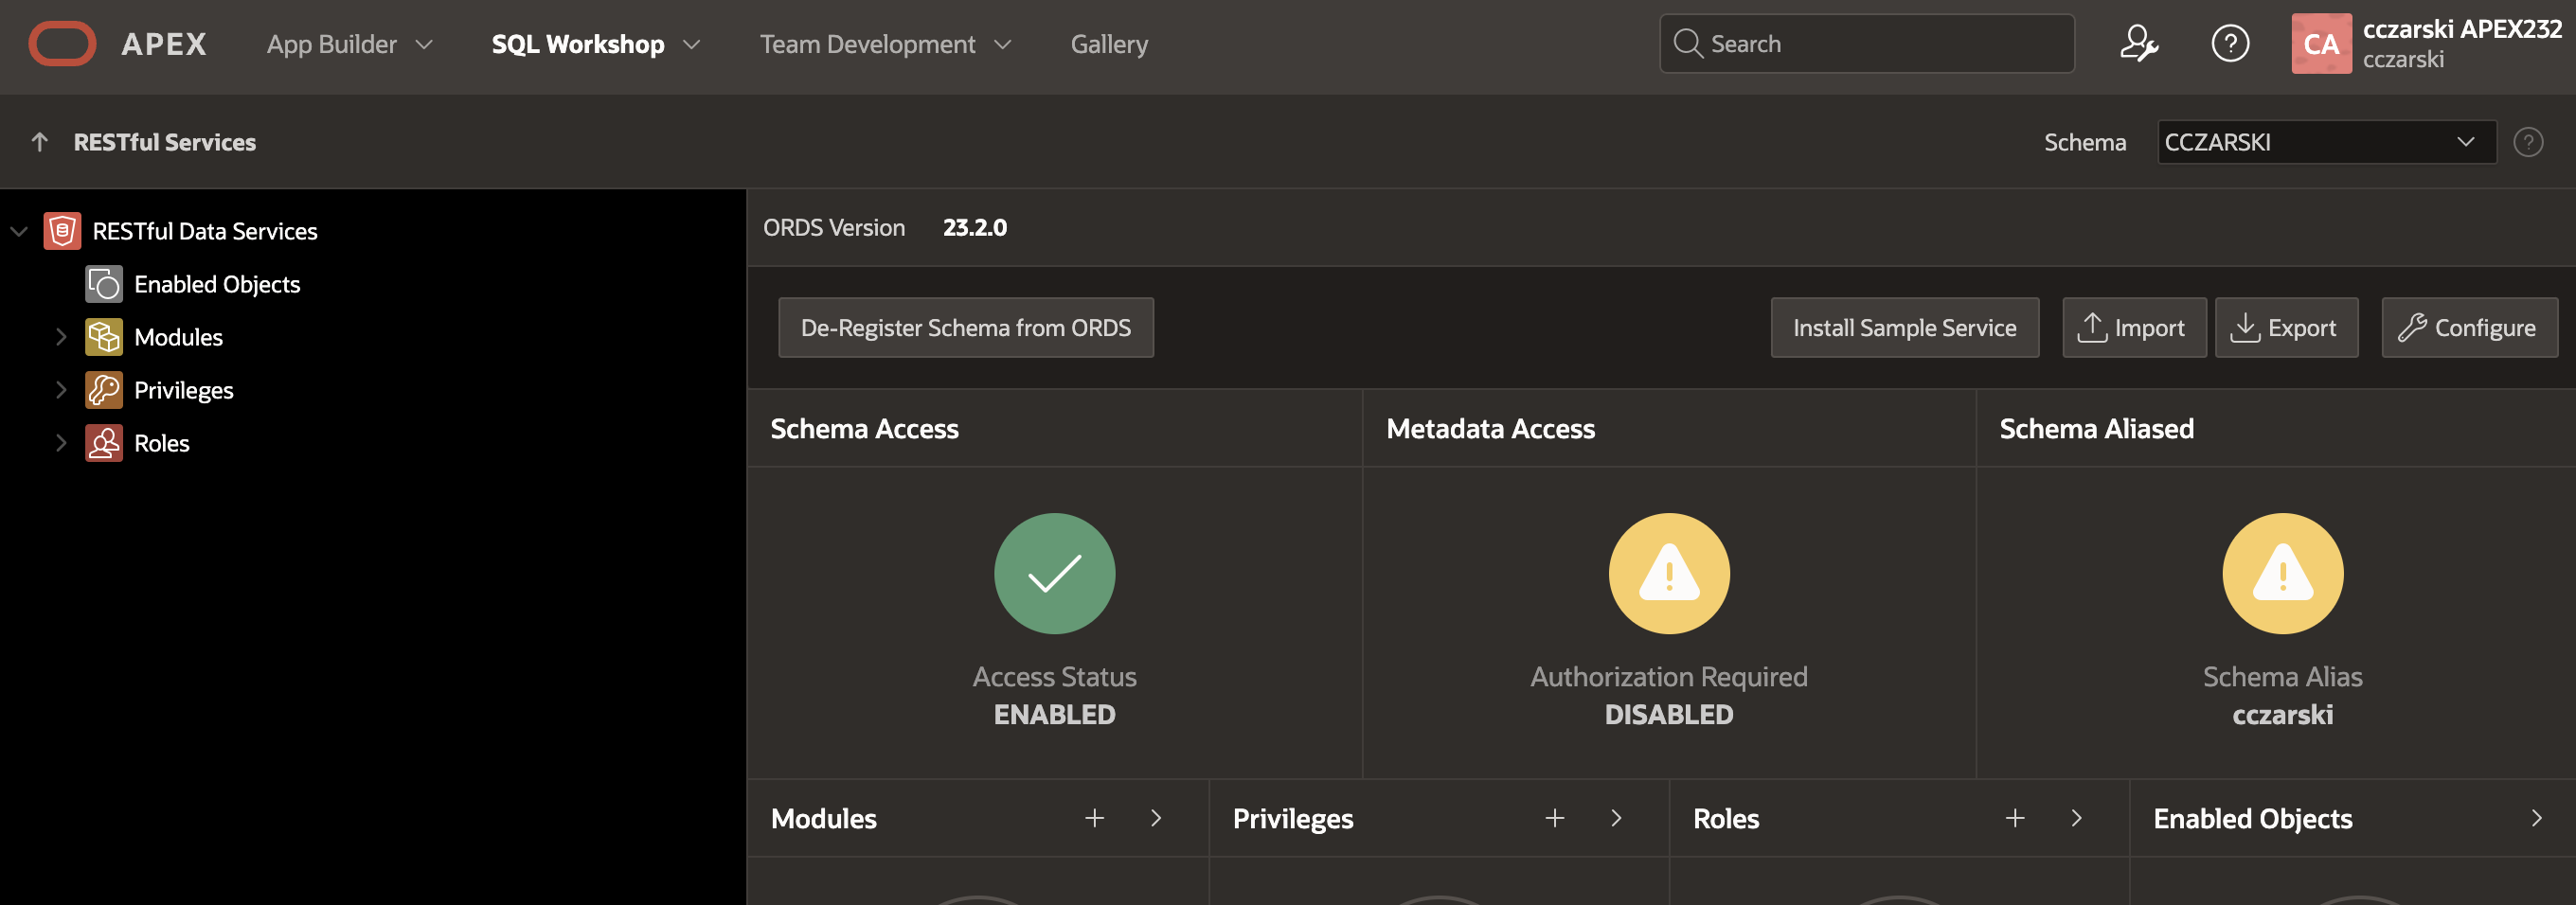The height and width of the screenshot is (905, 2576).
Task: Open the App Builder menu
Action: pyautogui.click(x=349, y=44)
